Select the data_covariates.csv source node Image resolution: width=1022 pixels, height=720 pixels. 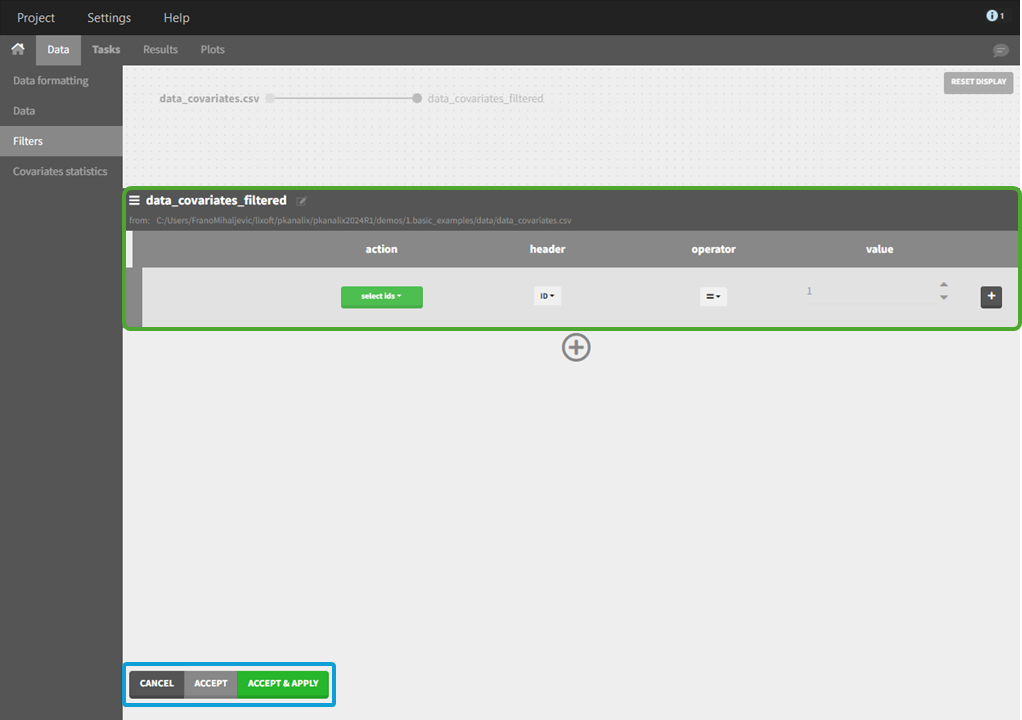pos(270,98)
